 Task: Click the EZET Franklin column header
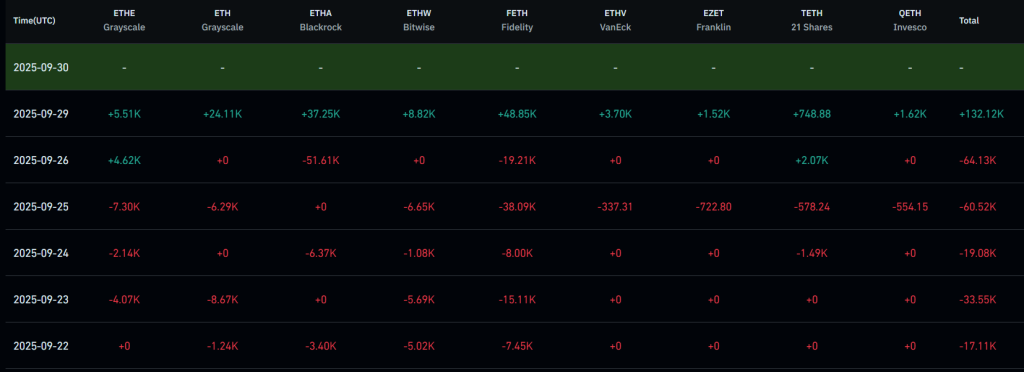713,20
